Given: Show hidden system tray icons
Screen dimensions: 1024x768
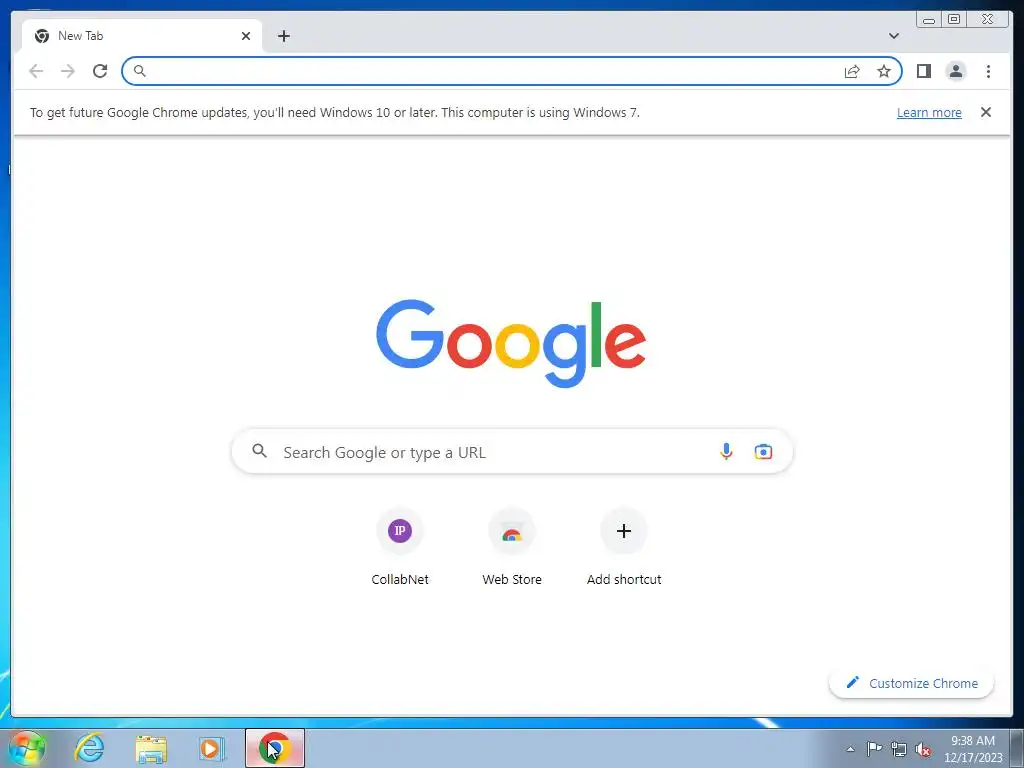Looking at the screenshot, I should (x=850, y=749).
